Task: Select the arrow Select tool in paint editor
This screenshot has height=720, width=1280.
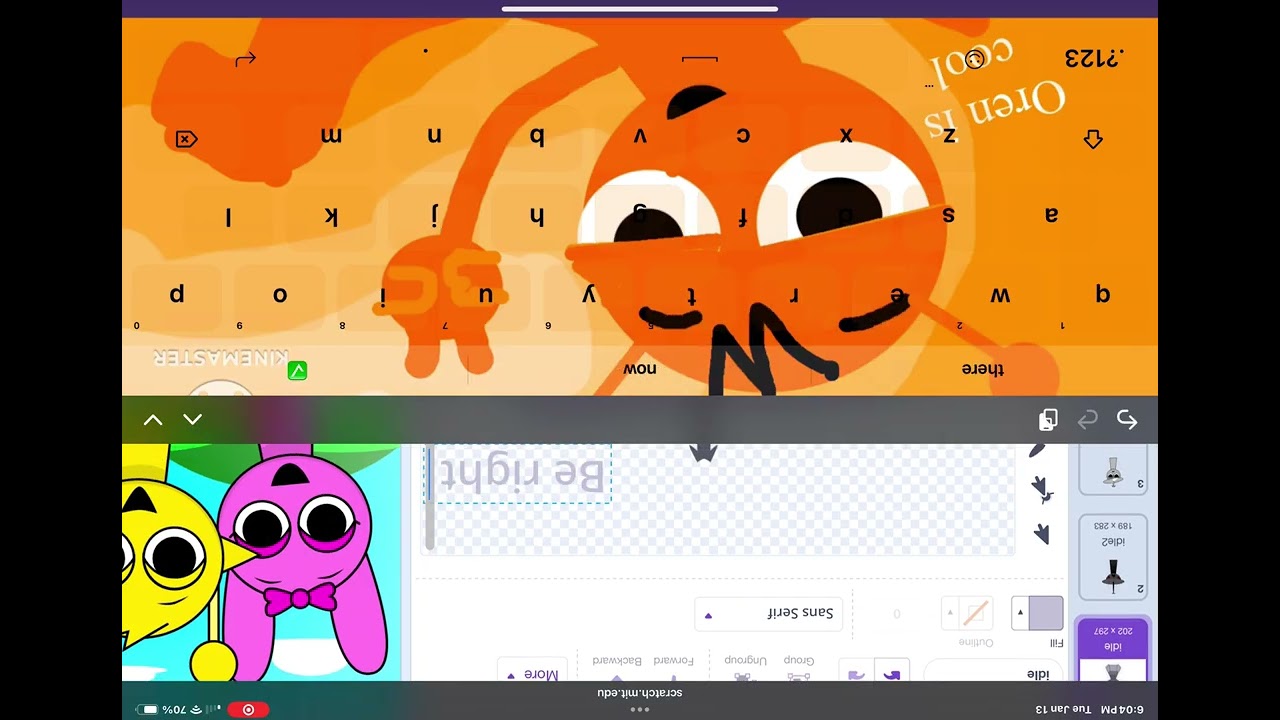Action: (1041, 534)
